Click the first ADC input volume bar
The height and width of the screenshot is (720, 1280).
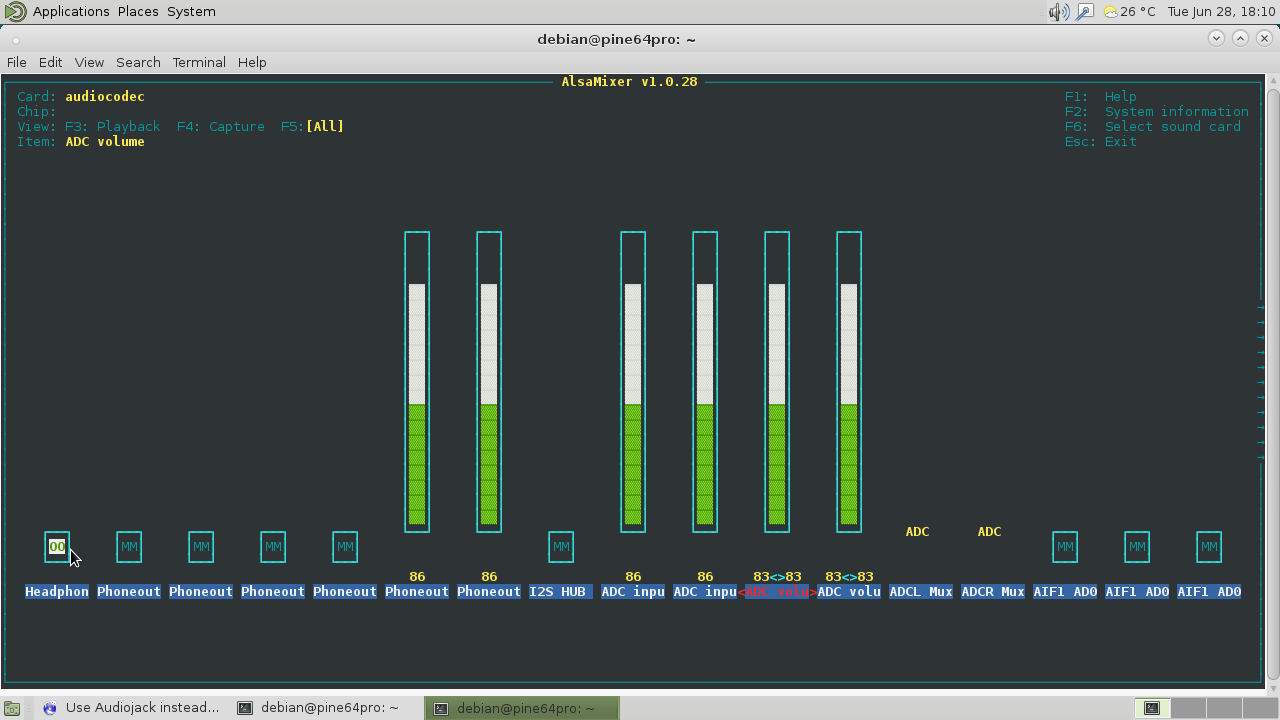tap(633, 400)
